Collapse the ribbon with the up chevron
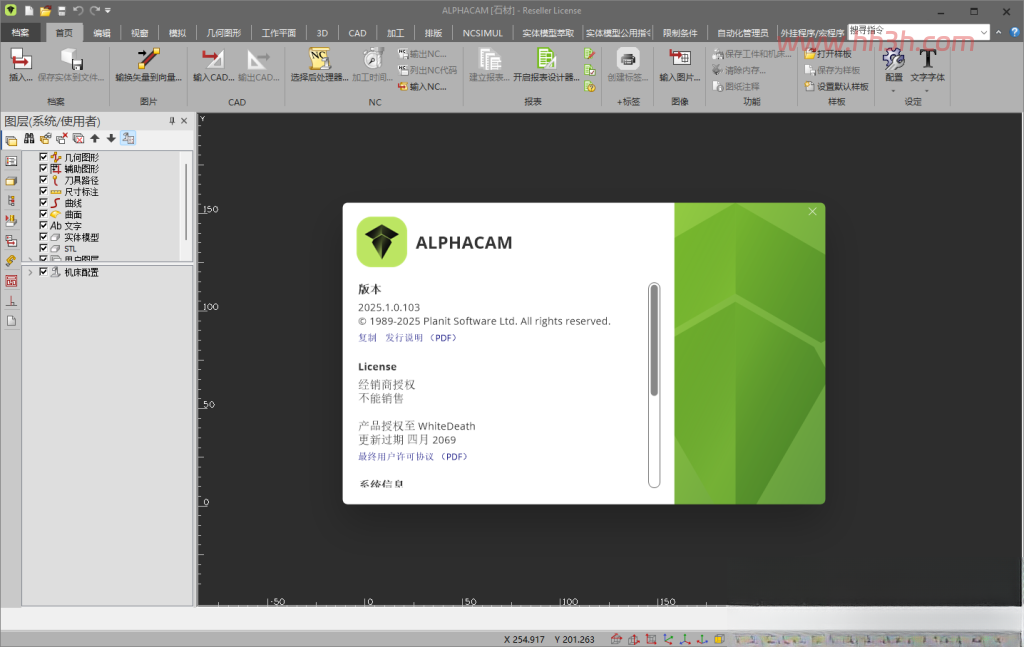The image size is (1024, 647). pyautogui.click(x=999, y=32)
